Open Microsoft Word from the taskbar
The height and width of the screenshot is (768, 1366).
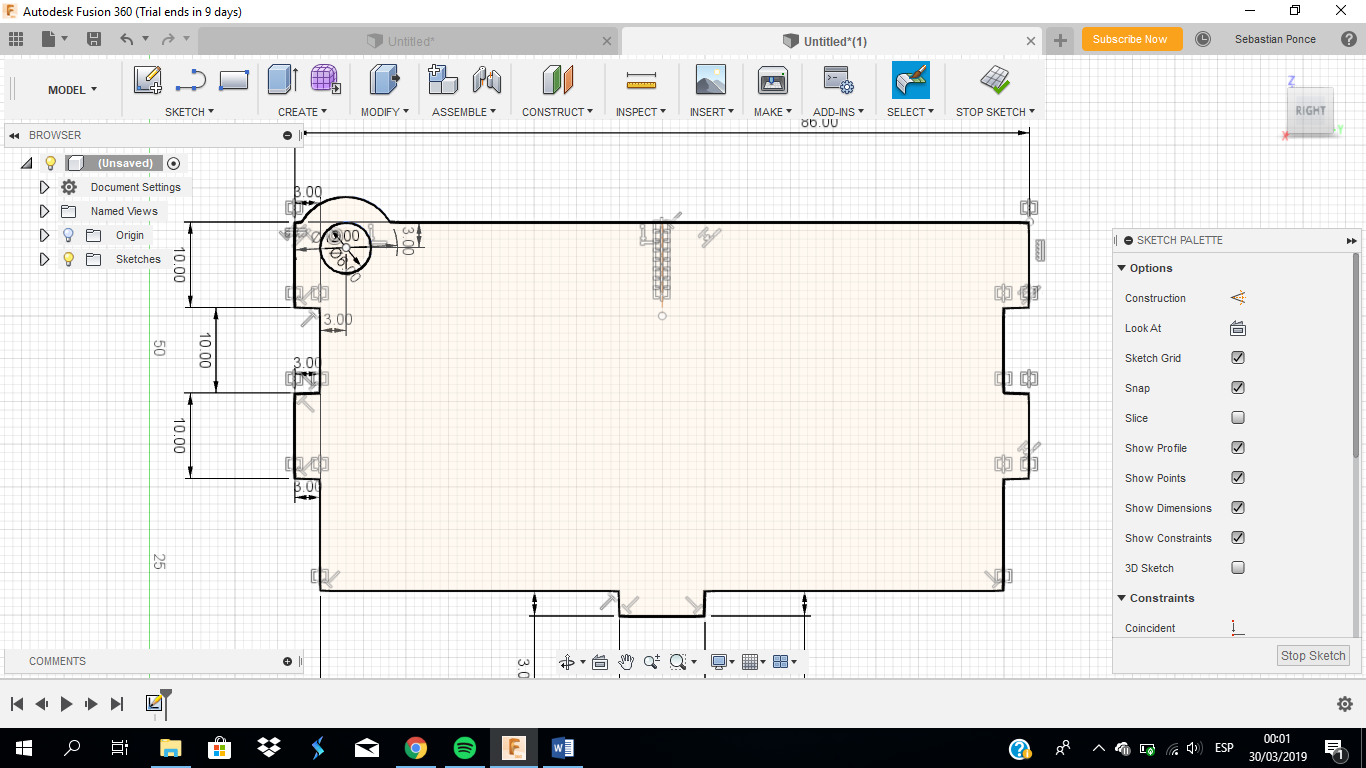(x=562, y=748)
